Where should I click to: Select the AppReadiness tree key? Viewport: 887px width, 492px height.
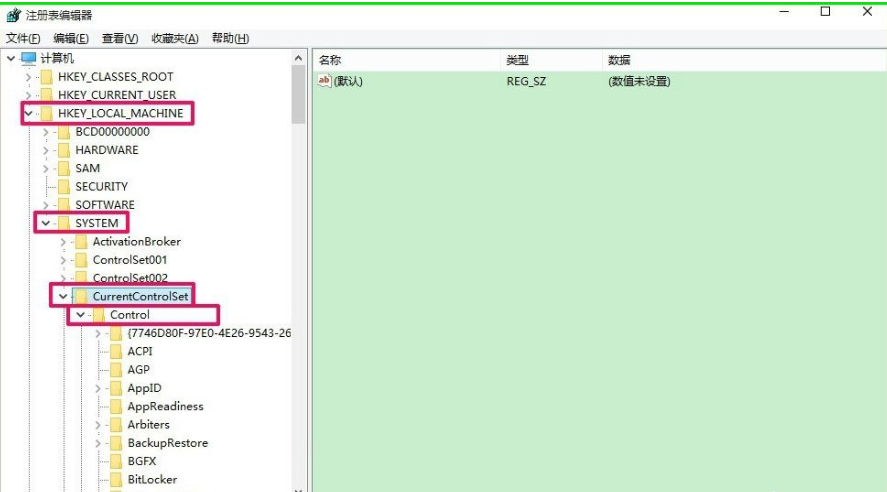click(x=165, y=407)
